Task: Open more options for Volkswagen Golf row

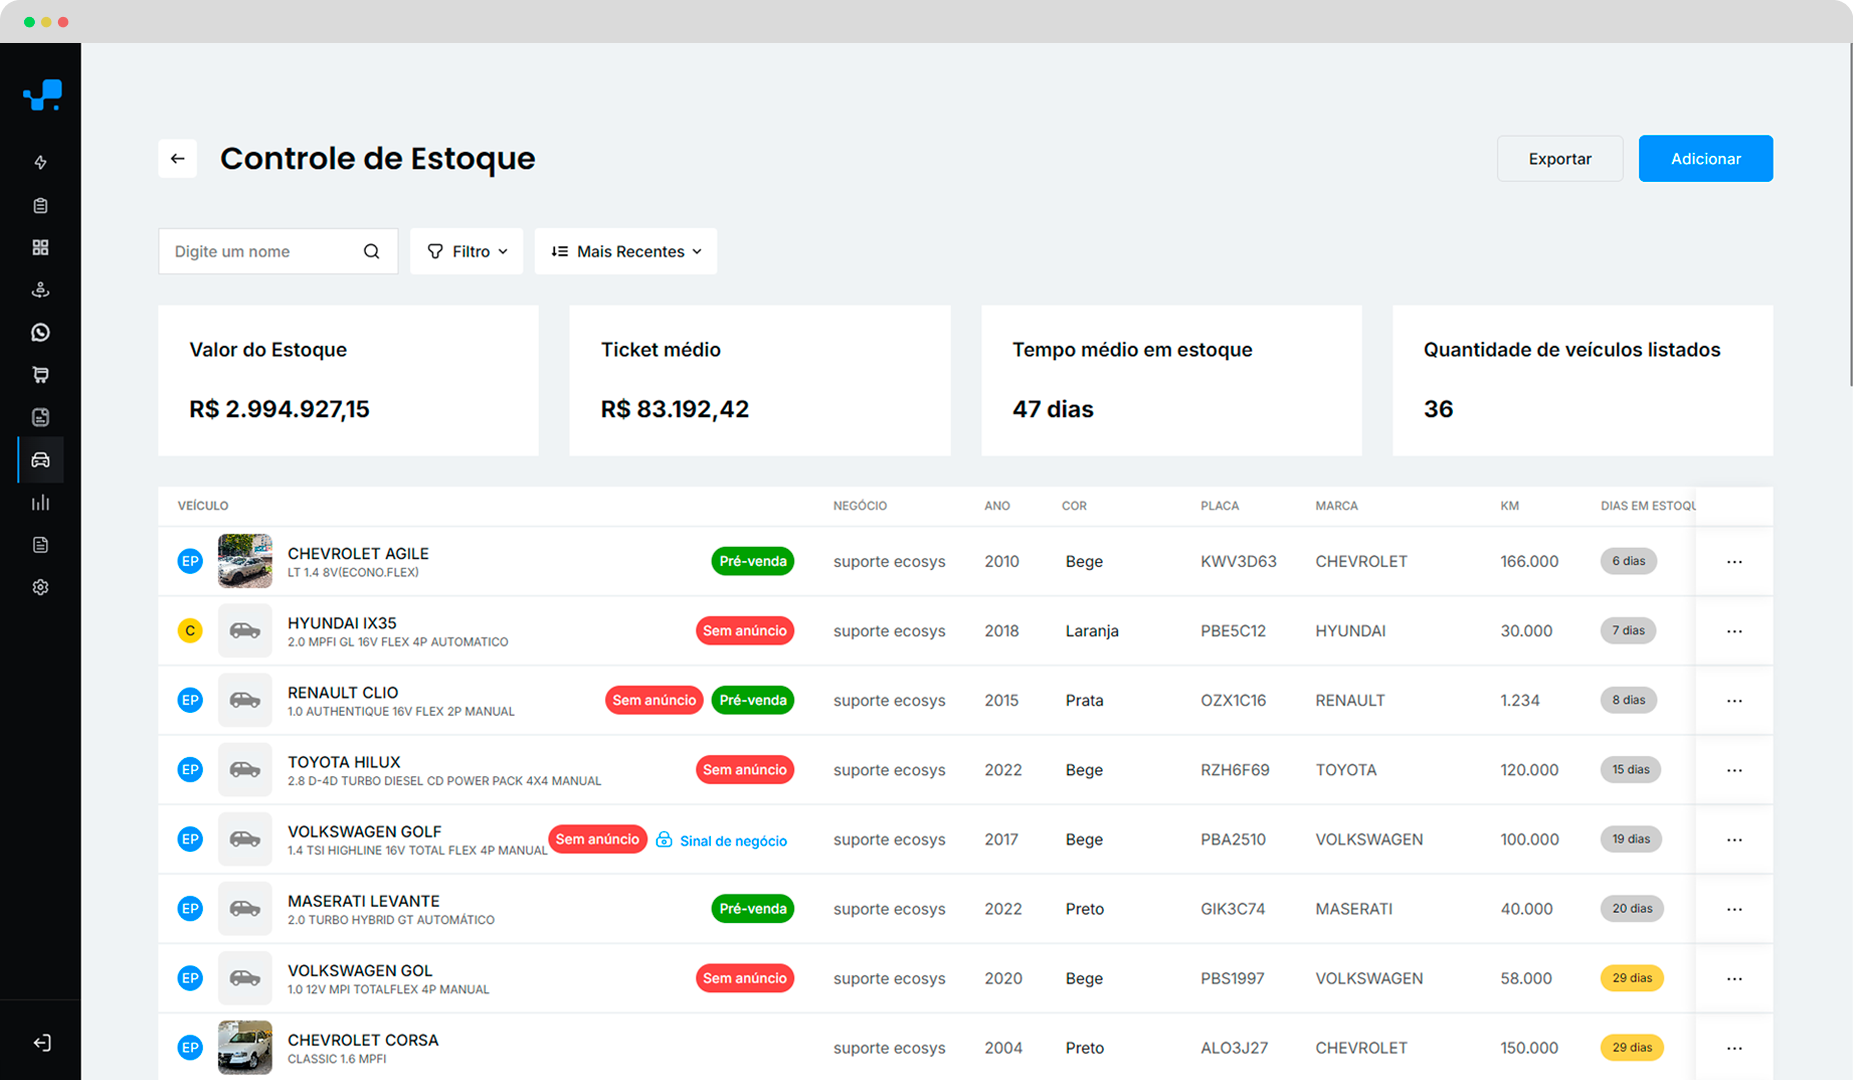Action: click(x=1734, y=840)
